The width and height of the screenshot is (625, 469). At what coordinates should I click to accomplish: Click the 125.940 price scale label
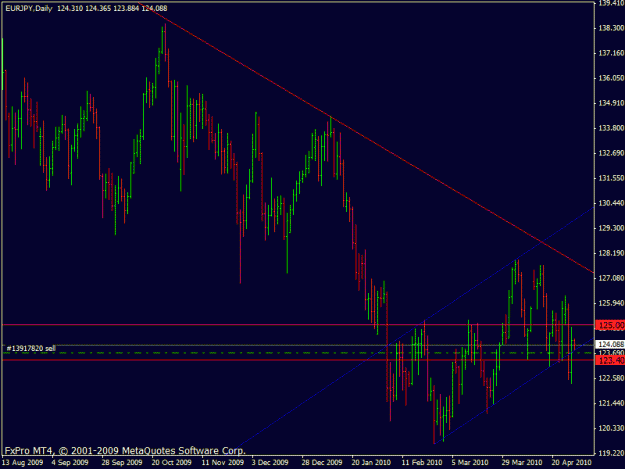[x=611, y=303]
